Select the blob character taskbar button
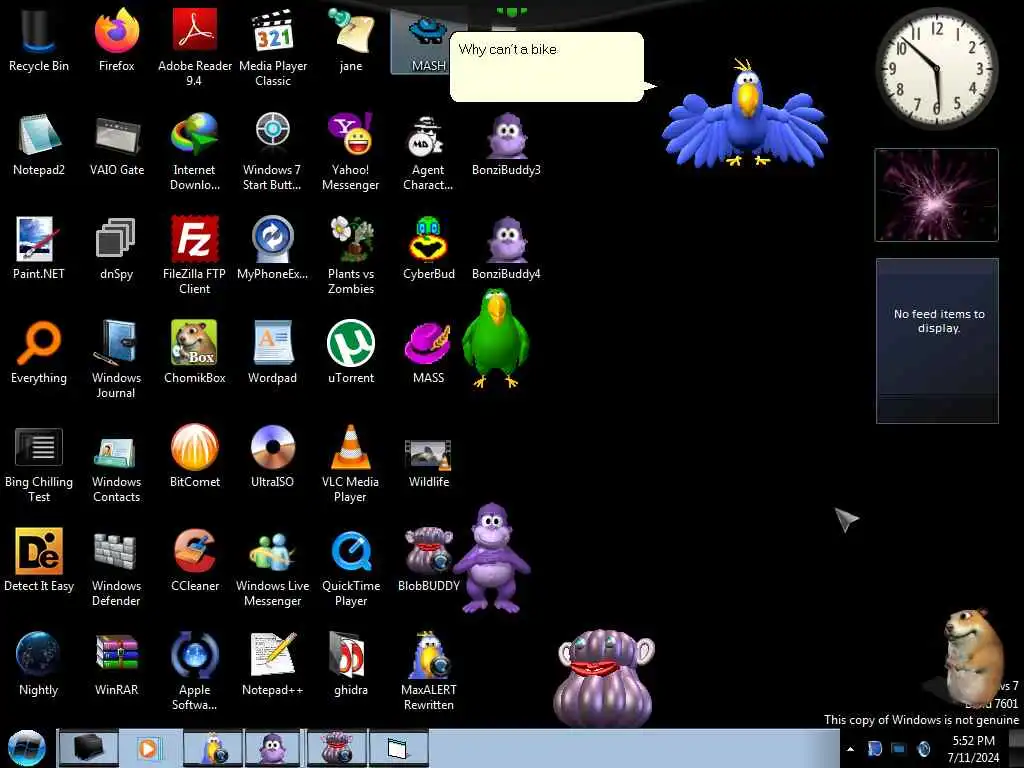Viewport: 1024px width, 768px height. click(x=336, y=748)
